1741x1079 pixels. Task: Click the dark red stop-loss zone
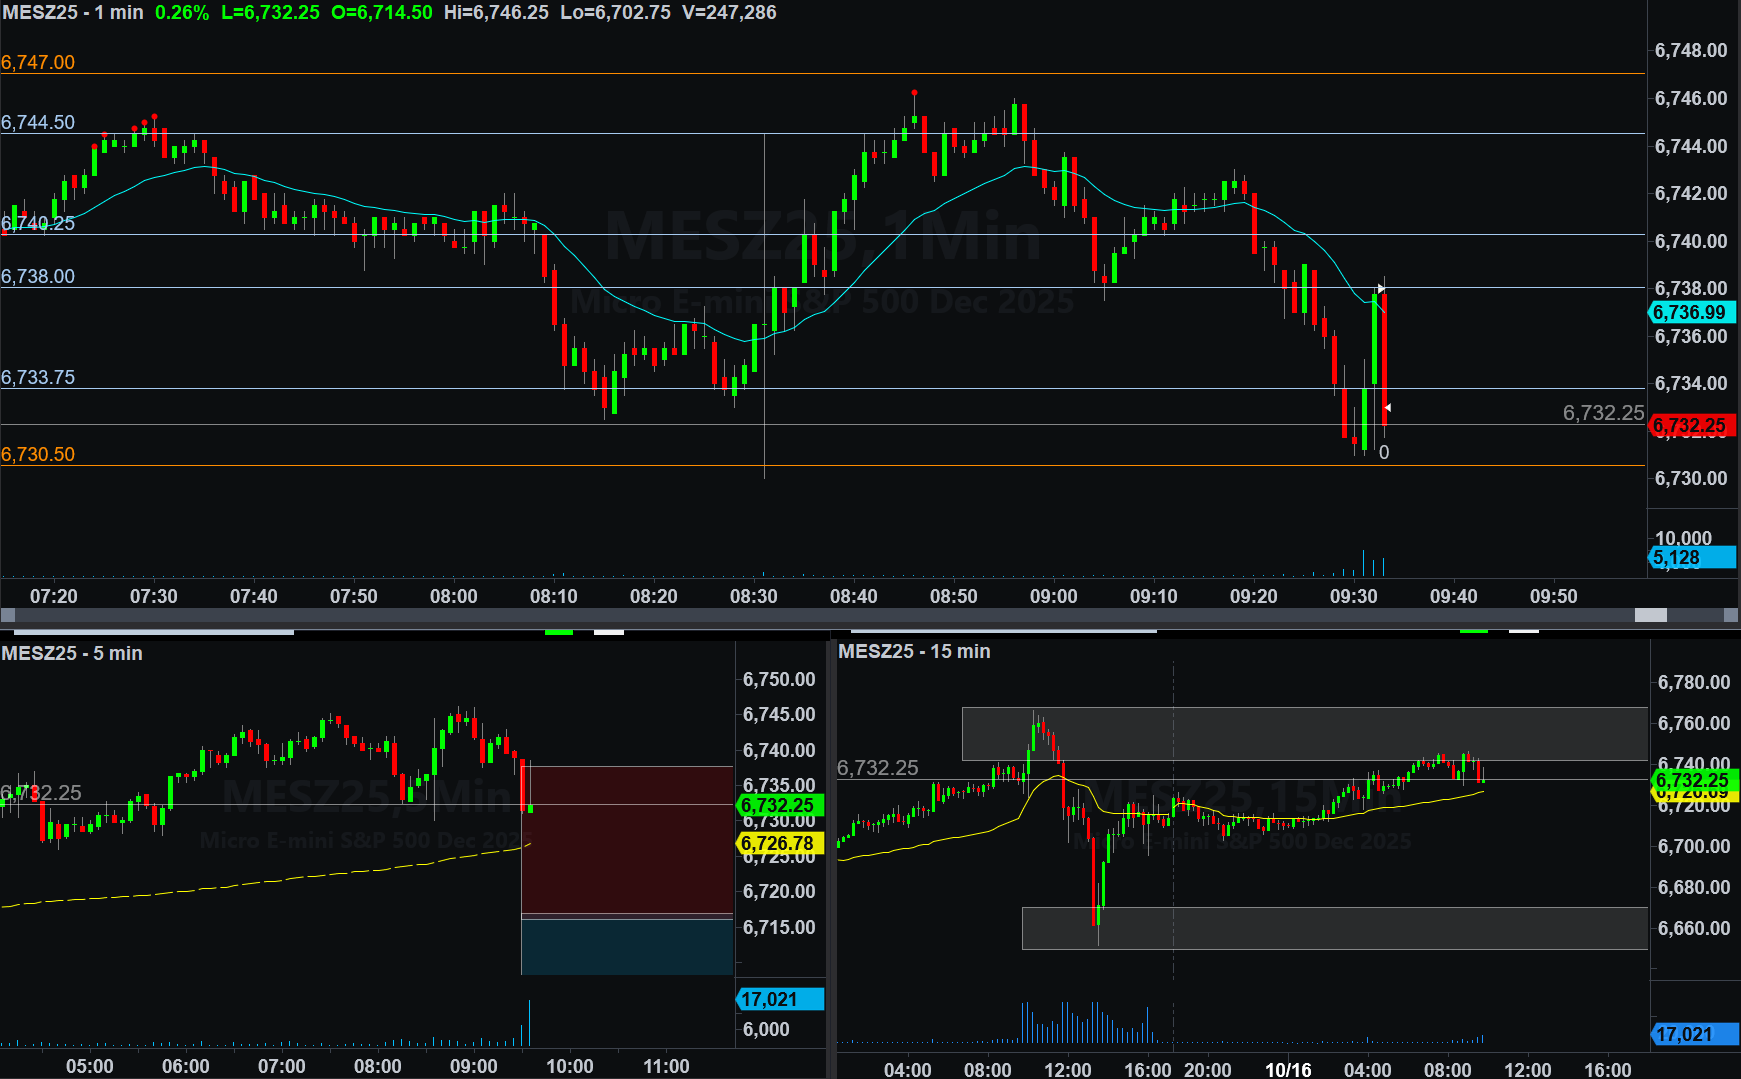pyautogui.click(x=627, y=840)
